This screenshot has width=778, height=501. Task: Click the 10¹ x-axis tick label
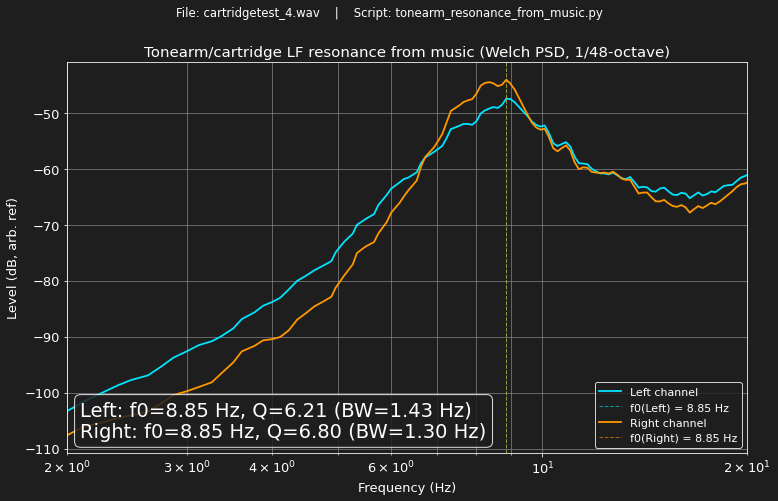(542, 467)
